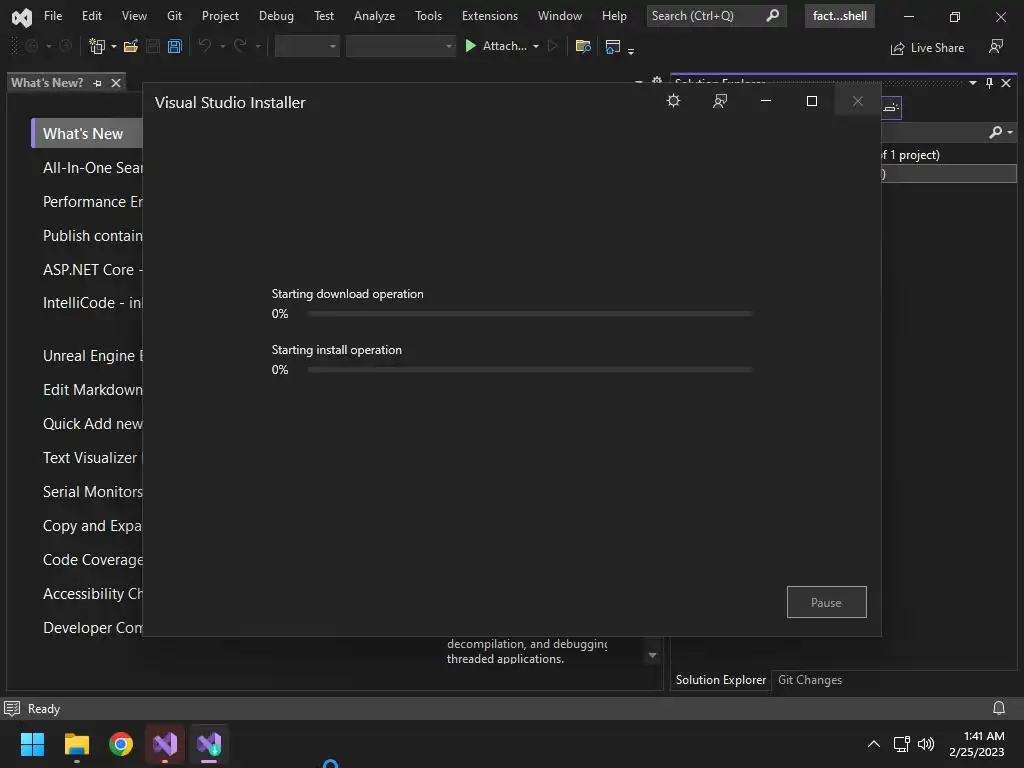Switch to Git Changes tab

810,680
